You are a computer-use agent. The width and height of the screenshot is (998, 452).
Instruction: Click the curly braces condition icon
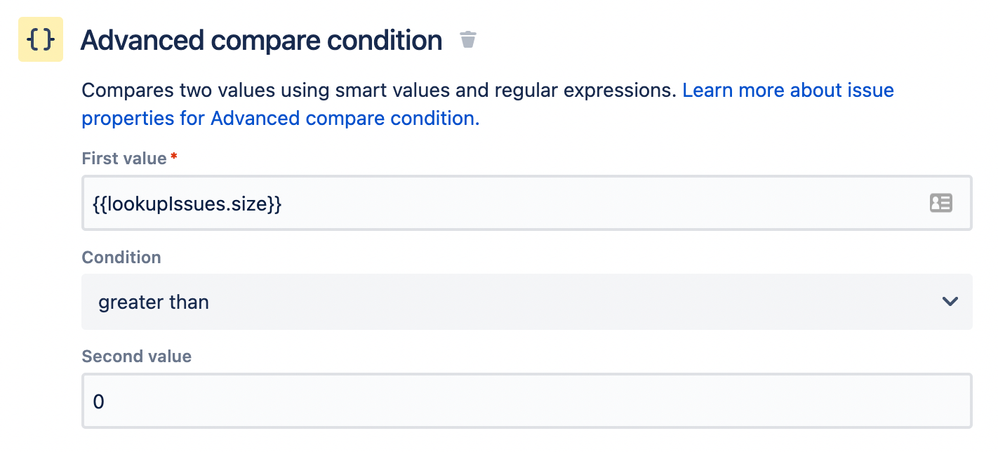click(40, 41)
